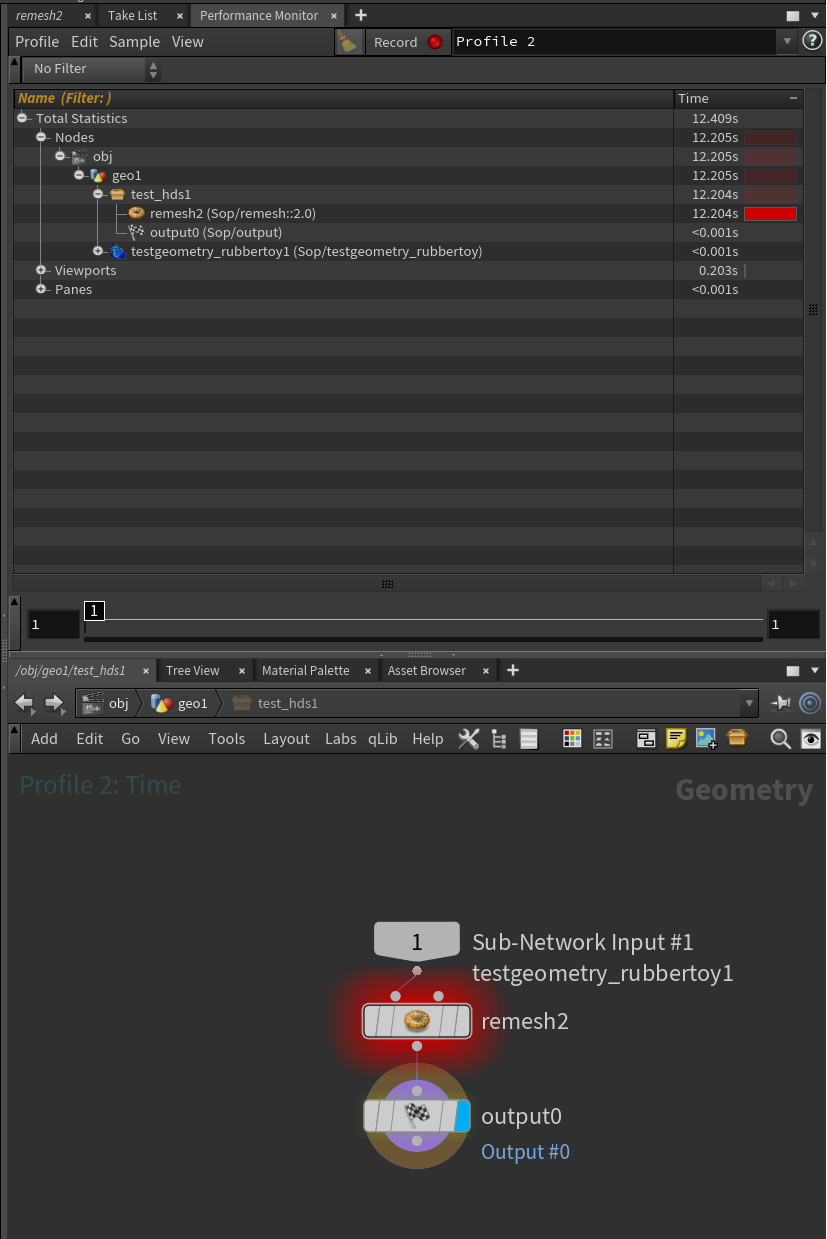Click the background image icon in network toolbar
Image resolution: width=827 pixels, height=1239 pixels.
tap(706, 739)
